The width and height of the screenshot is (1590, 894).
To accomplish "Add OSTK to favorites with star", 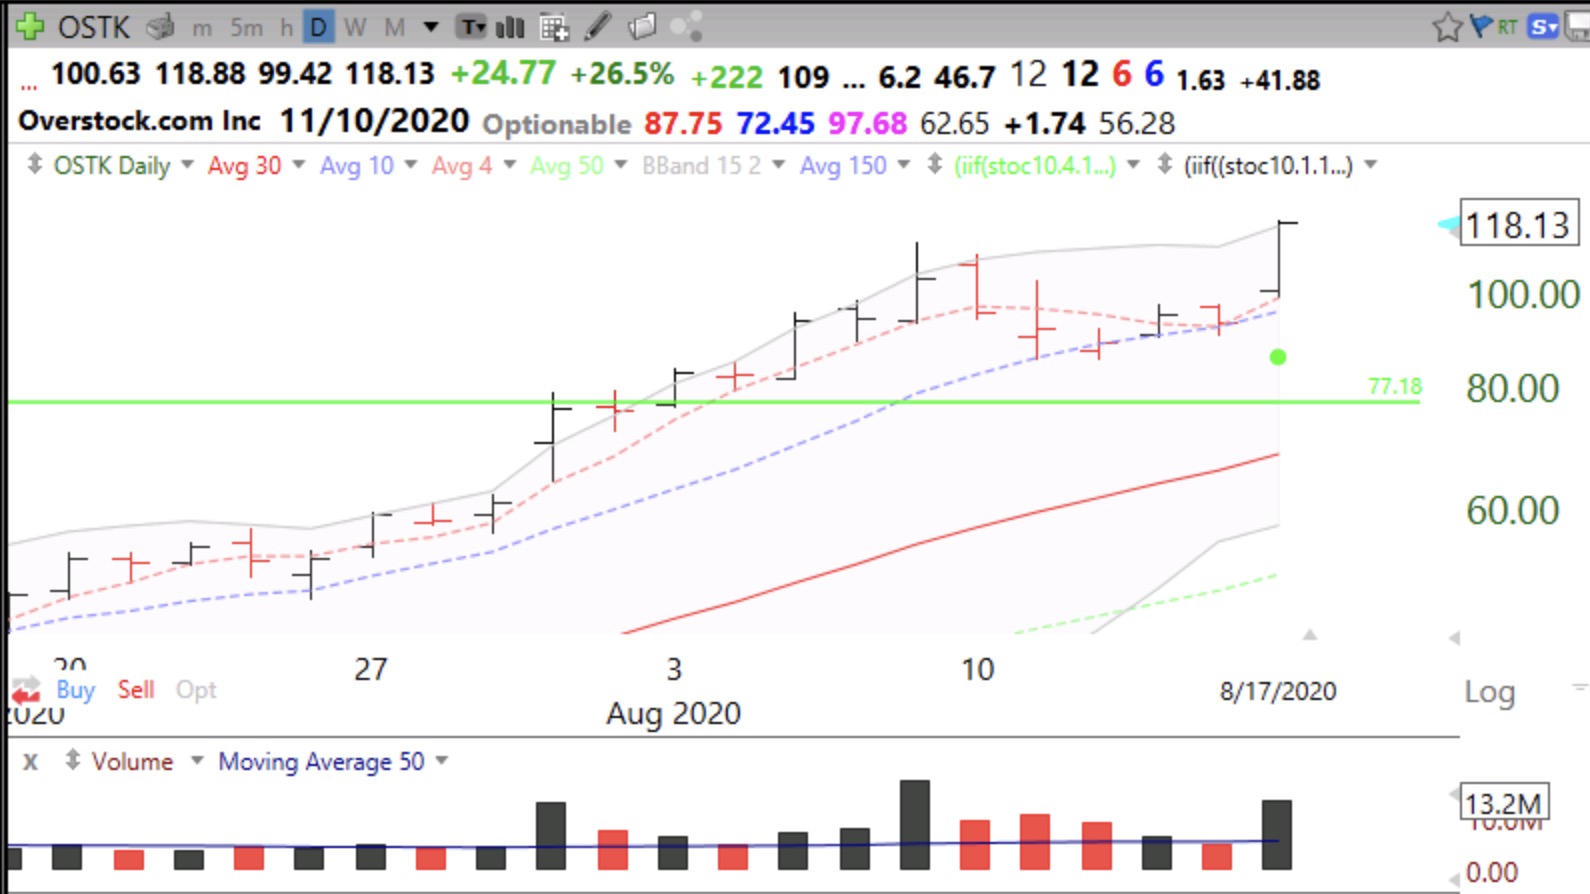I will pos(1447,27).
